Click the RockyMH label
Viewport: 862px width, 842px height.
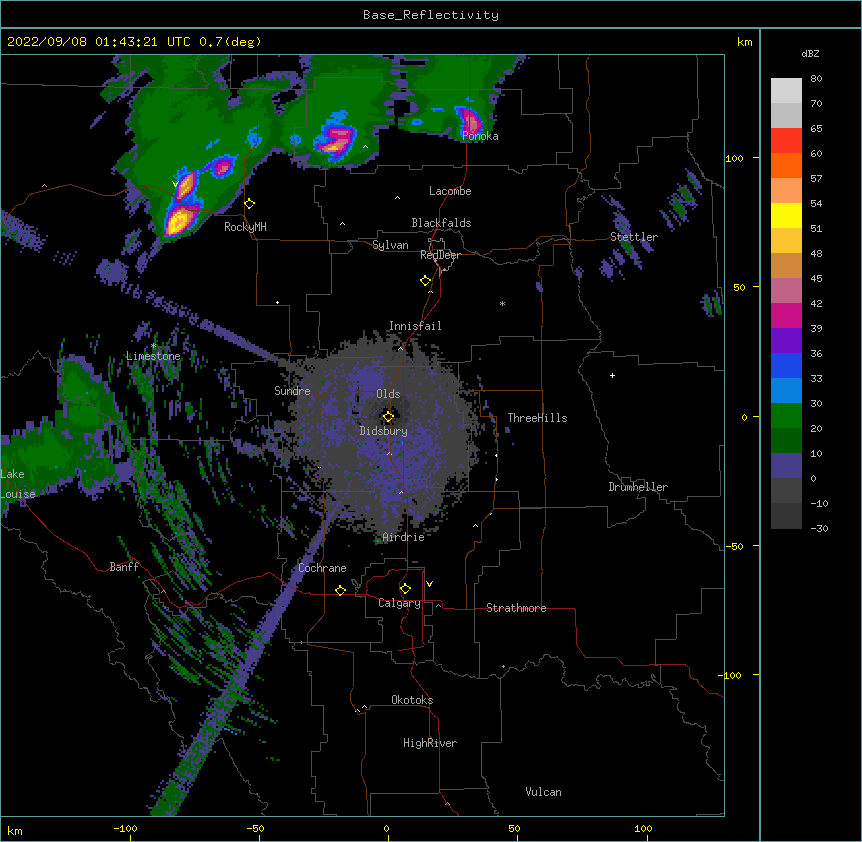pyautogui.click(x=245, y=227)
